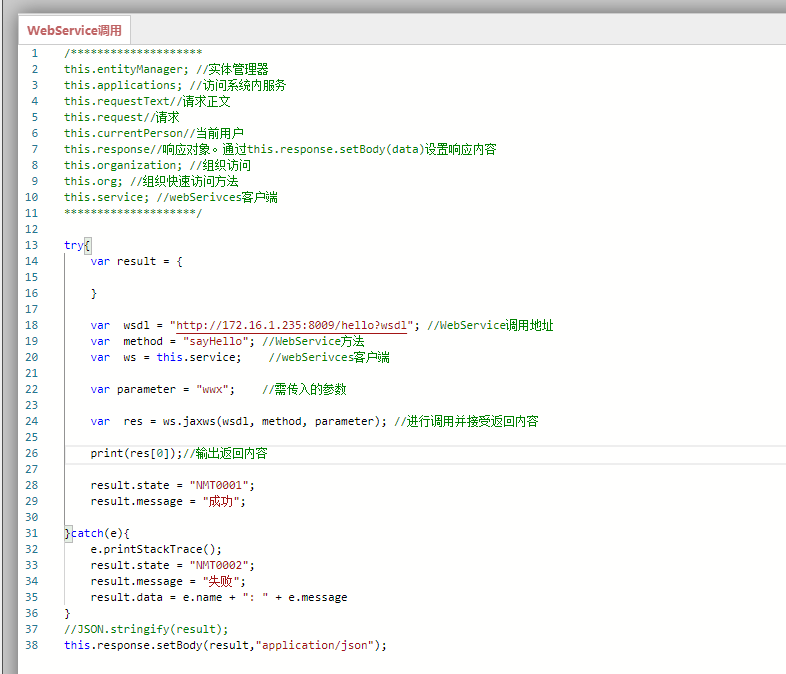
Task: Click the //WebService调用地址 comment
Action: 490,325
